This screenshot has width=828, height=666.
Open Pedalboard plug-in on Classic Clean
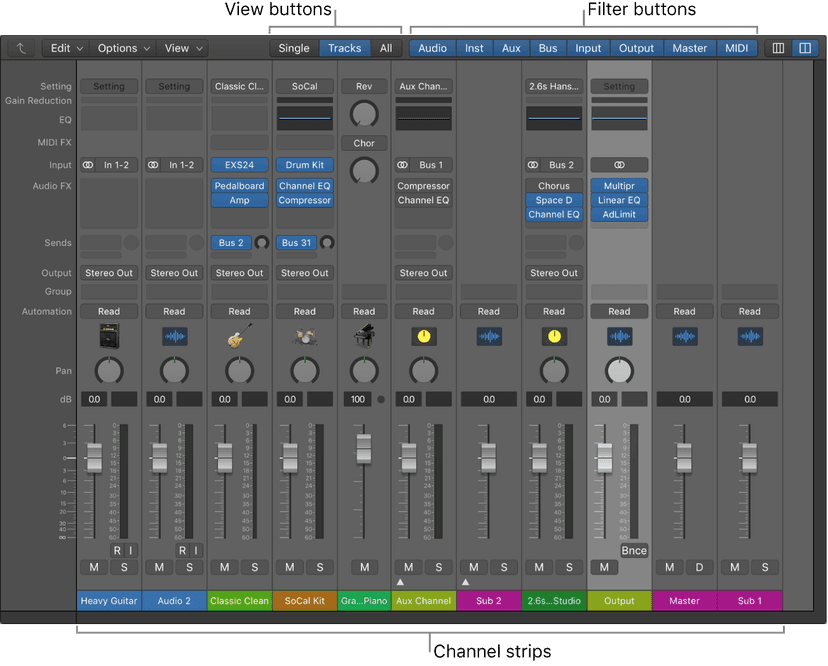[239, 186]
